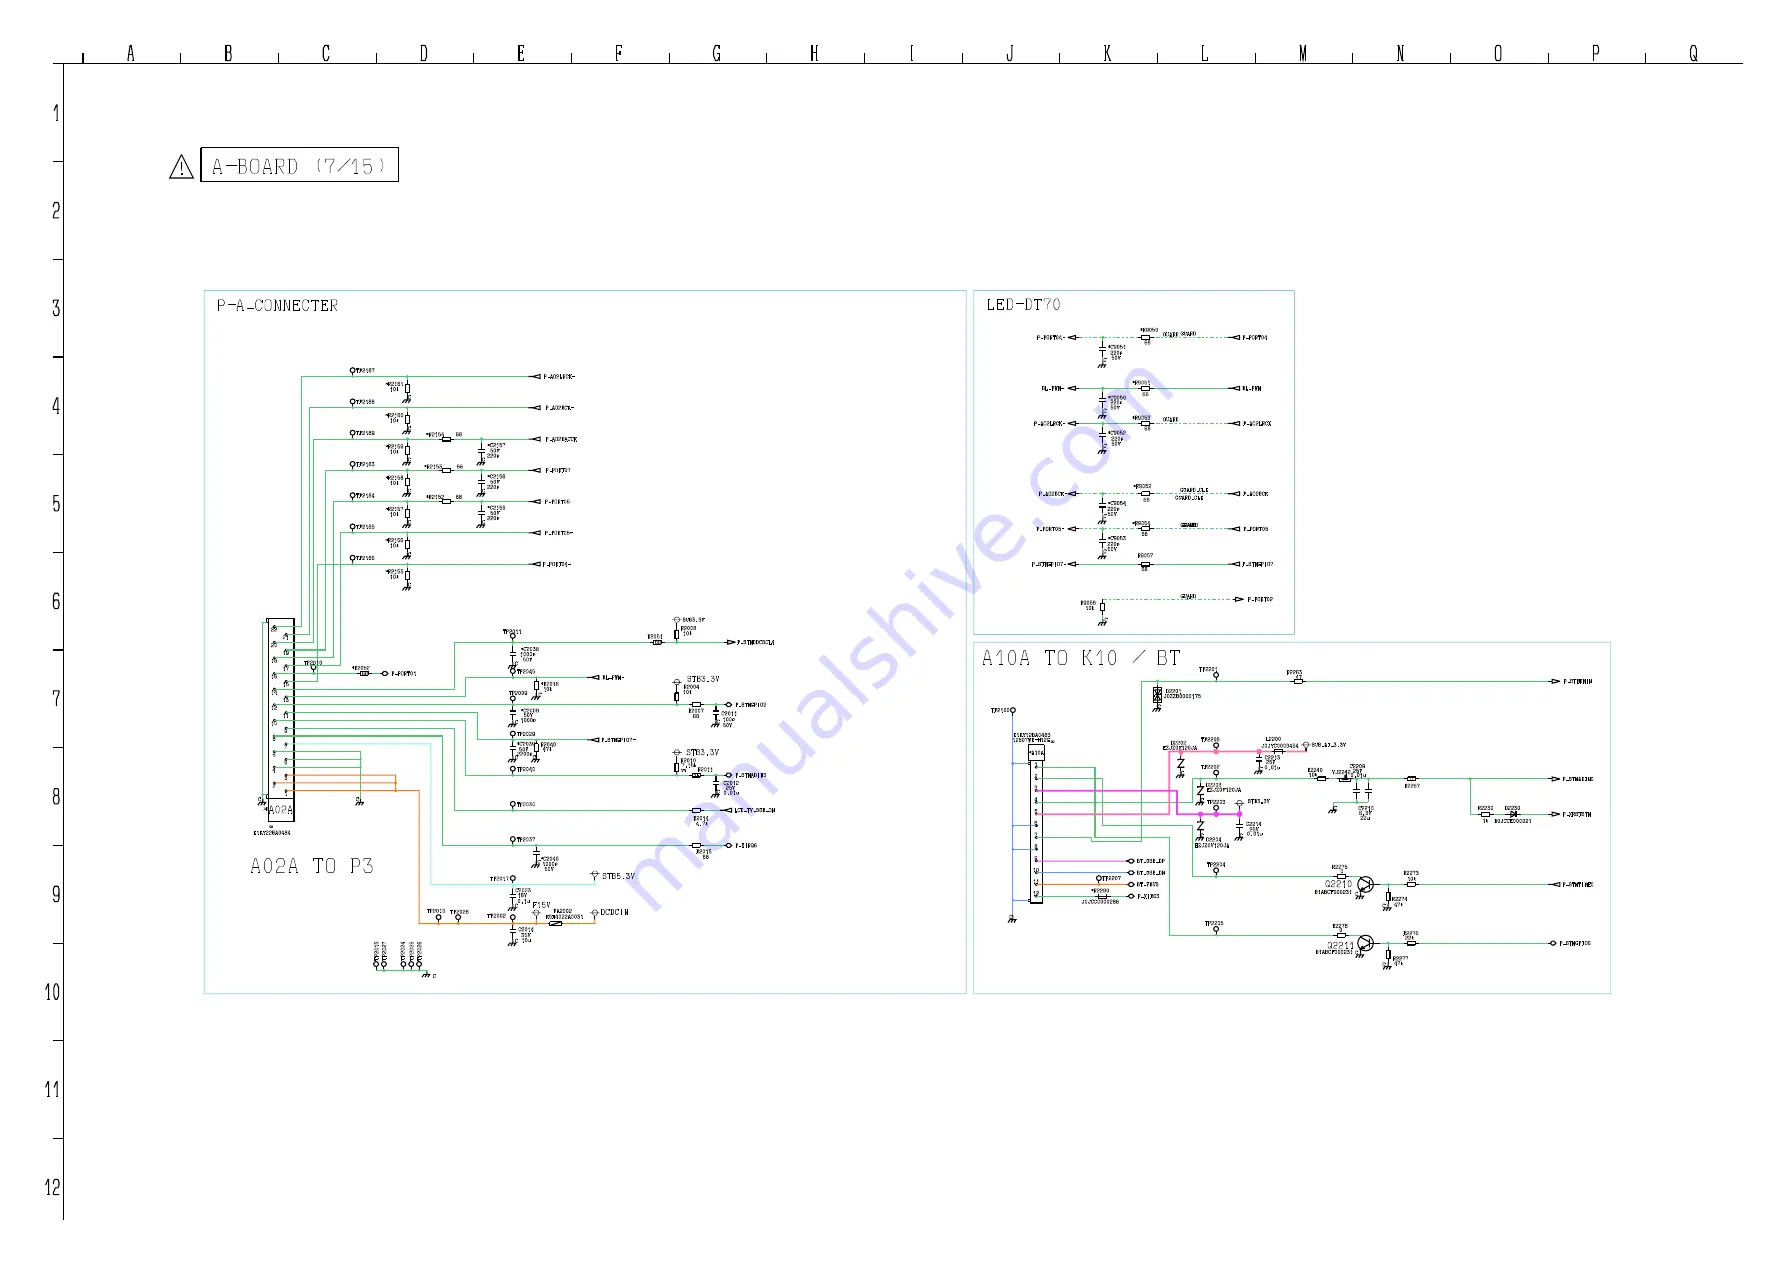
Task: Click column letter J in top ruler
Action: [x=1010, y=53]
